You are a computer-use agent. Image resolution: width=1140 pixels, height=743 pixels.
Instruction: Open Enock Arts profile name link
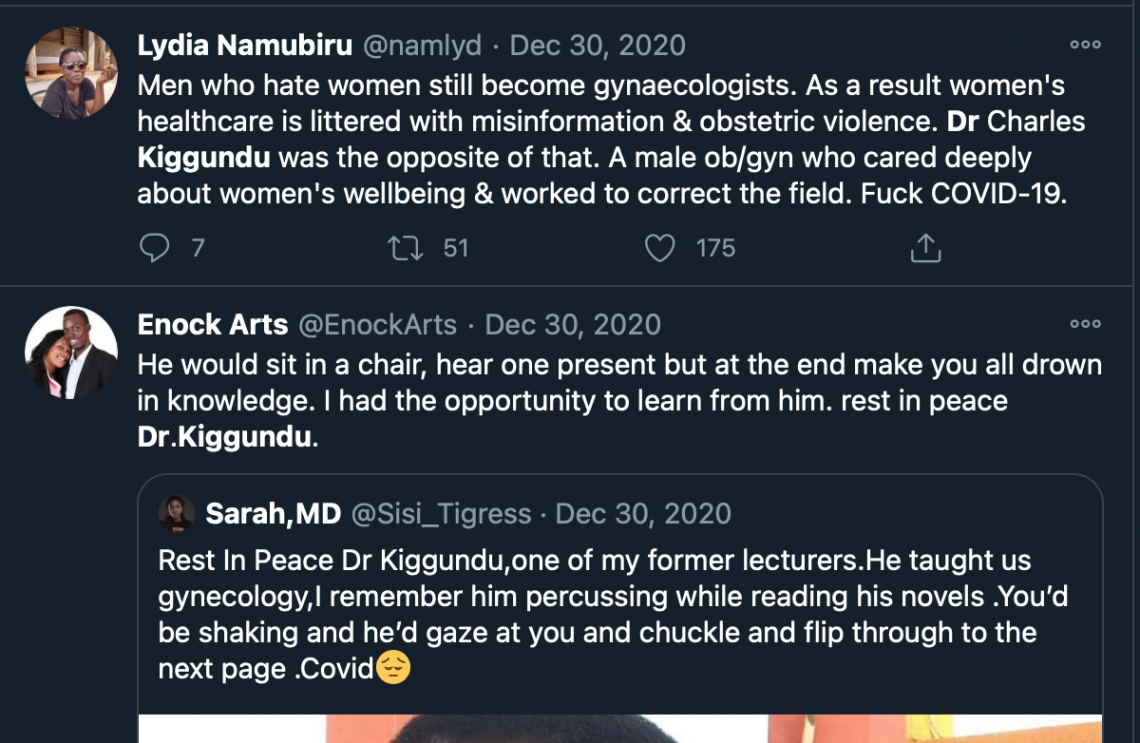click(212, 325)
